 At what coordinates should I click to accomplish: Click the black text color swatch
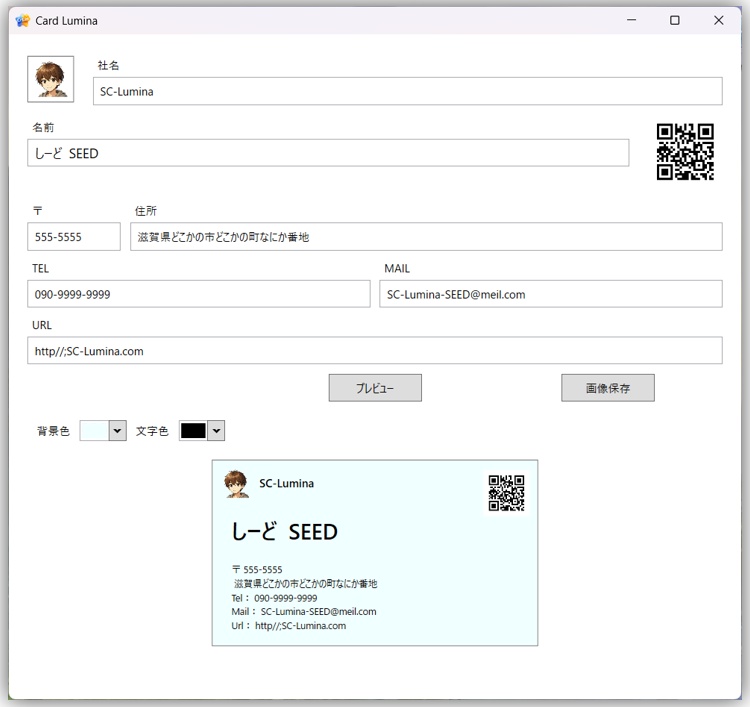193,431
